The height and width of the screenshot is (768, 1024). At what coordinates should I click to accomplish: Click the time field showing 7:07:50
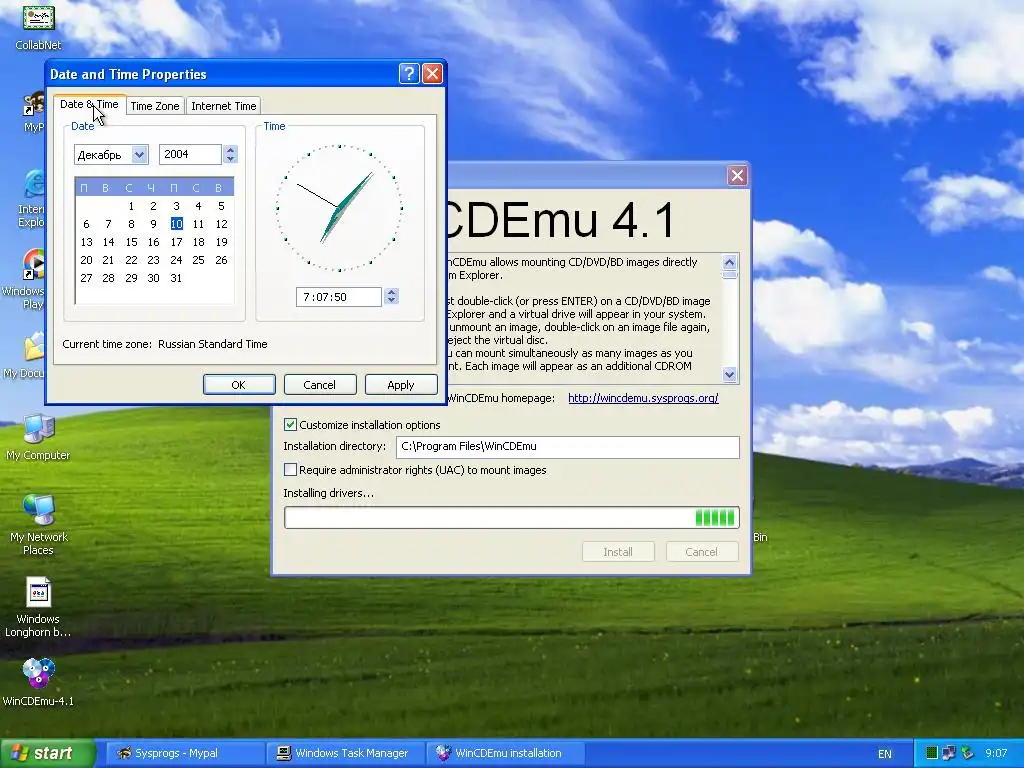point(338,297)
